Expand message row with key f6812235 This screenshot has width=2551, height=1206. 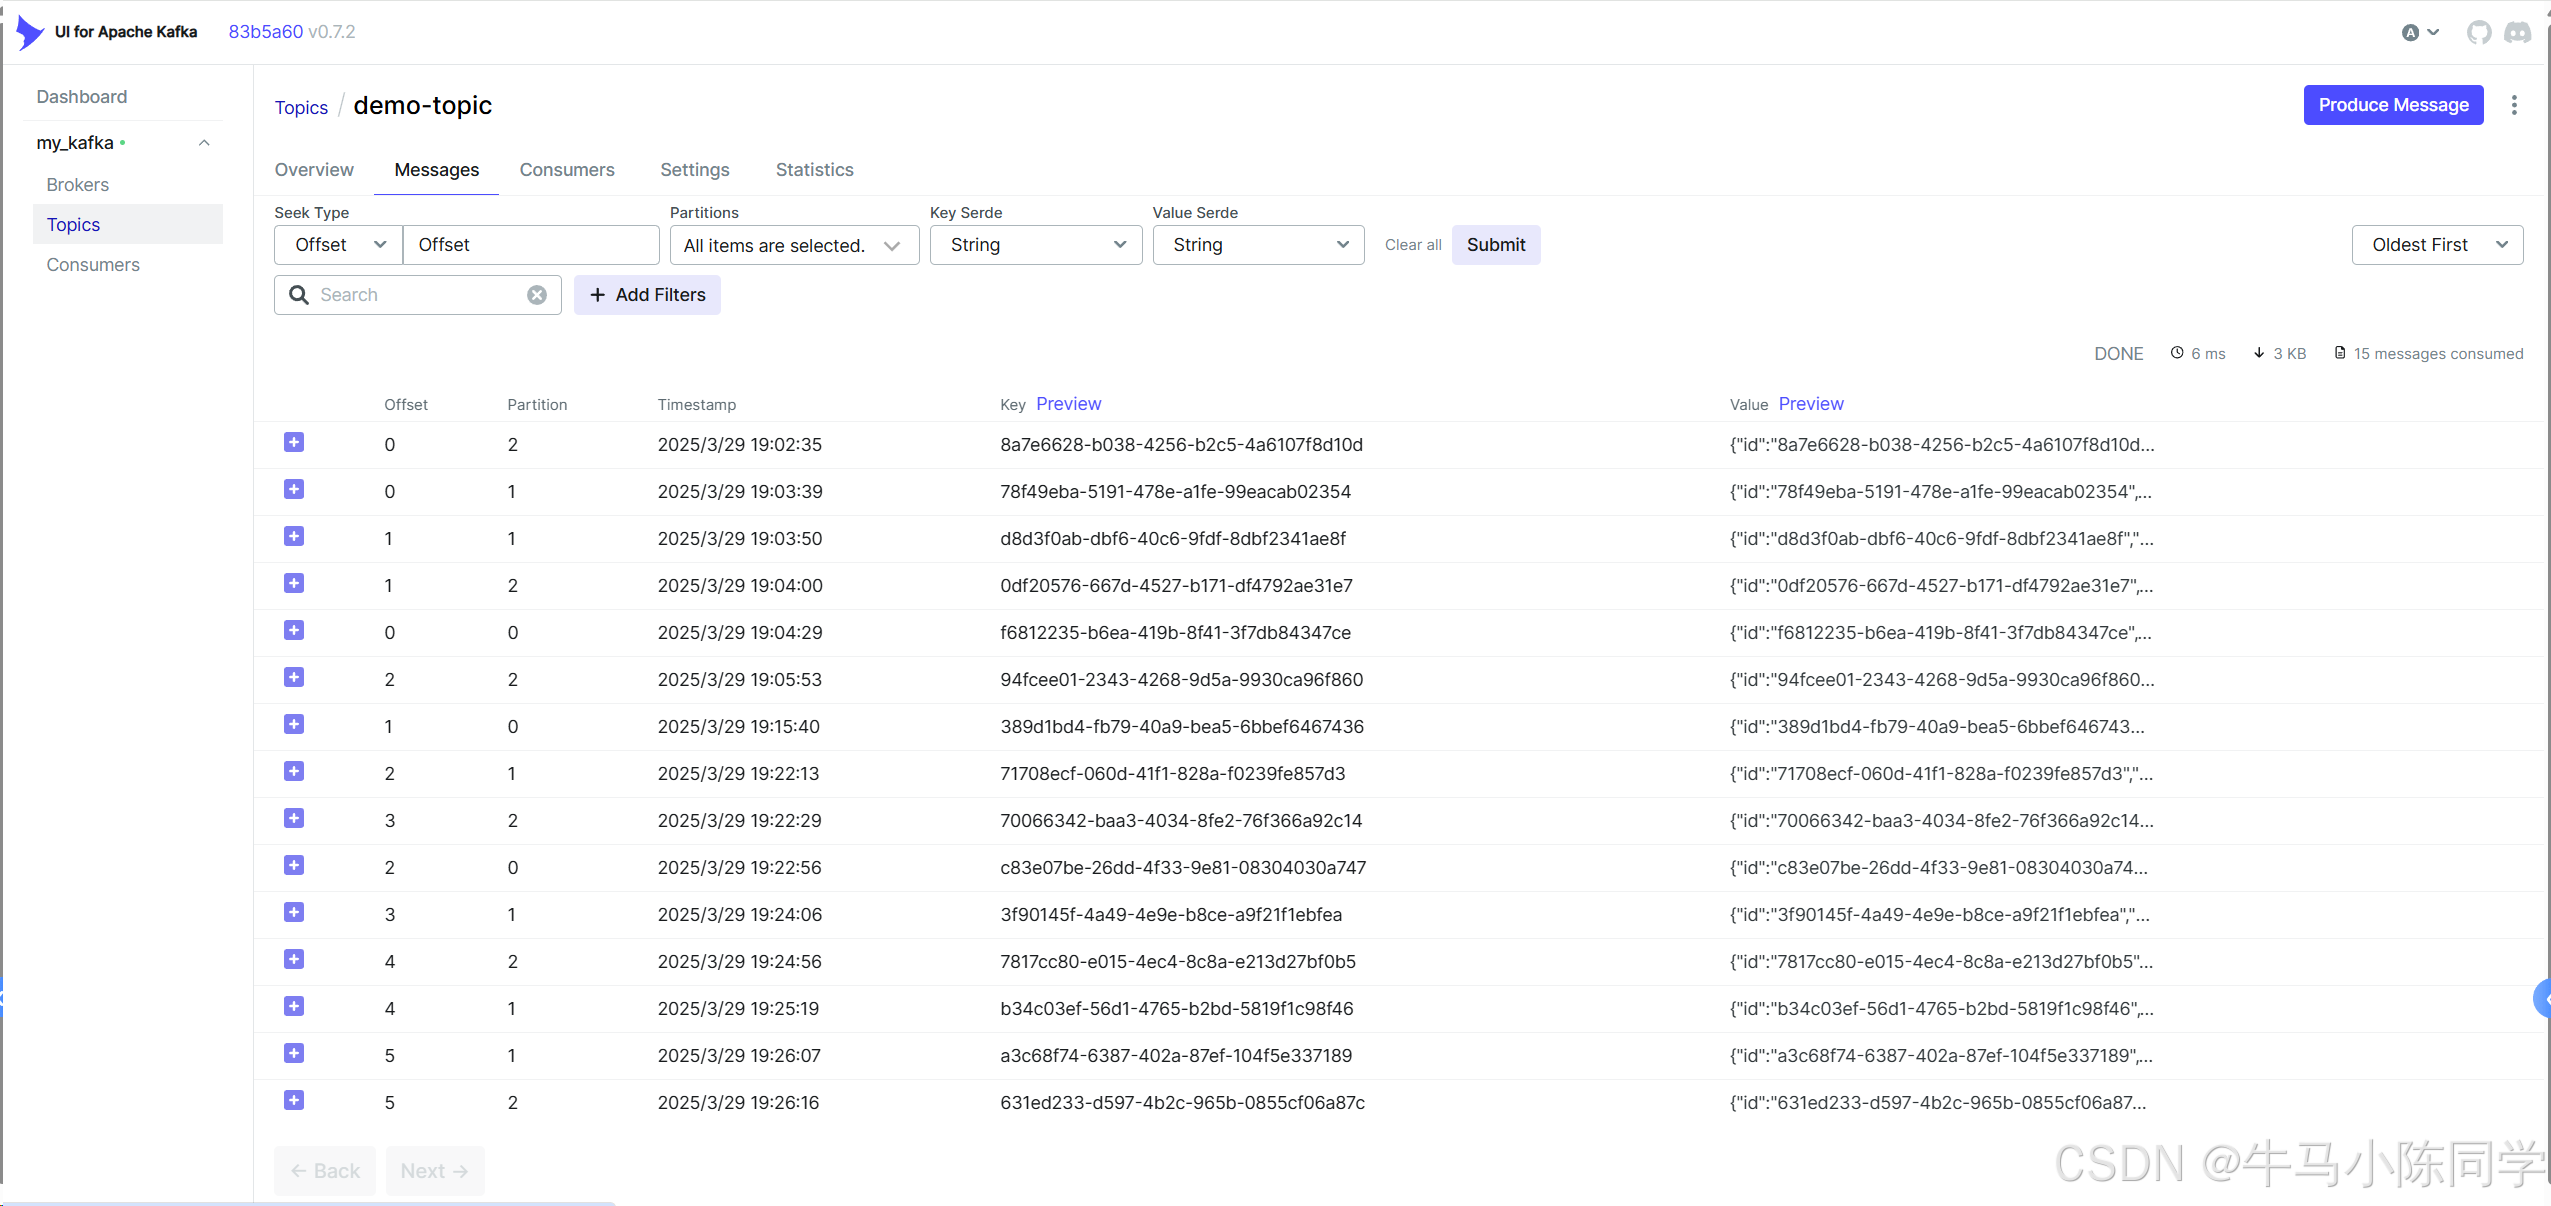coord(294,631)
